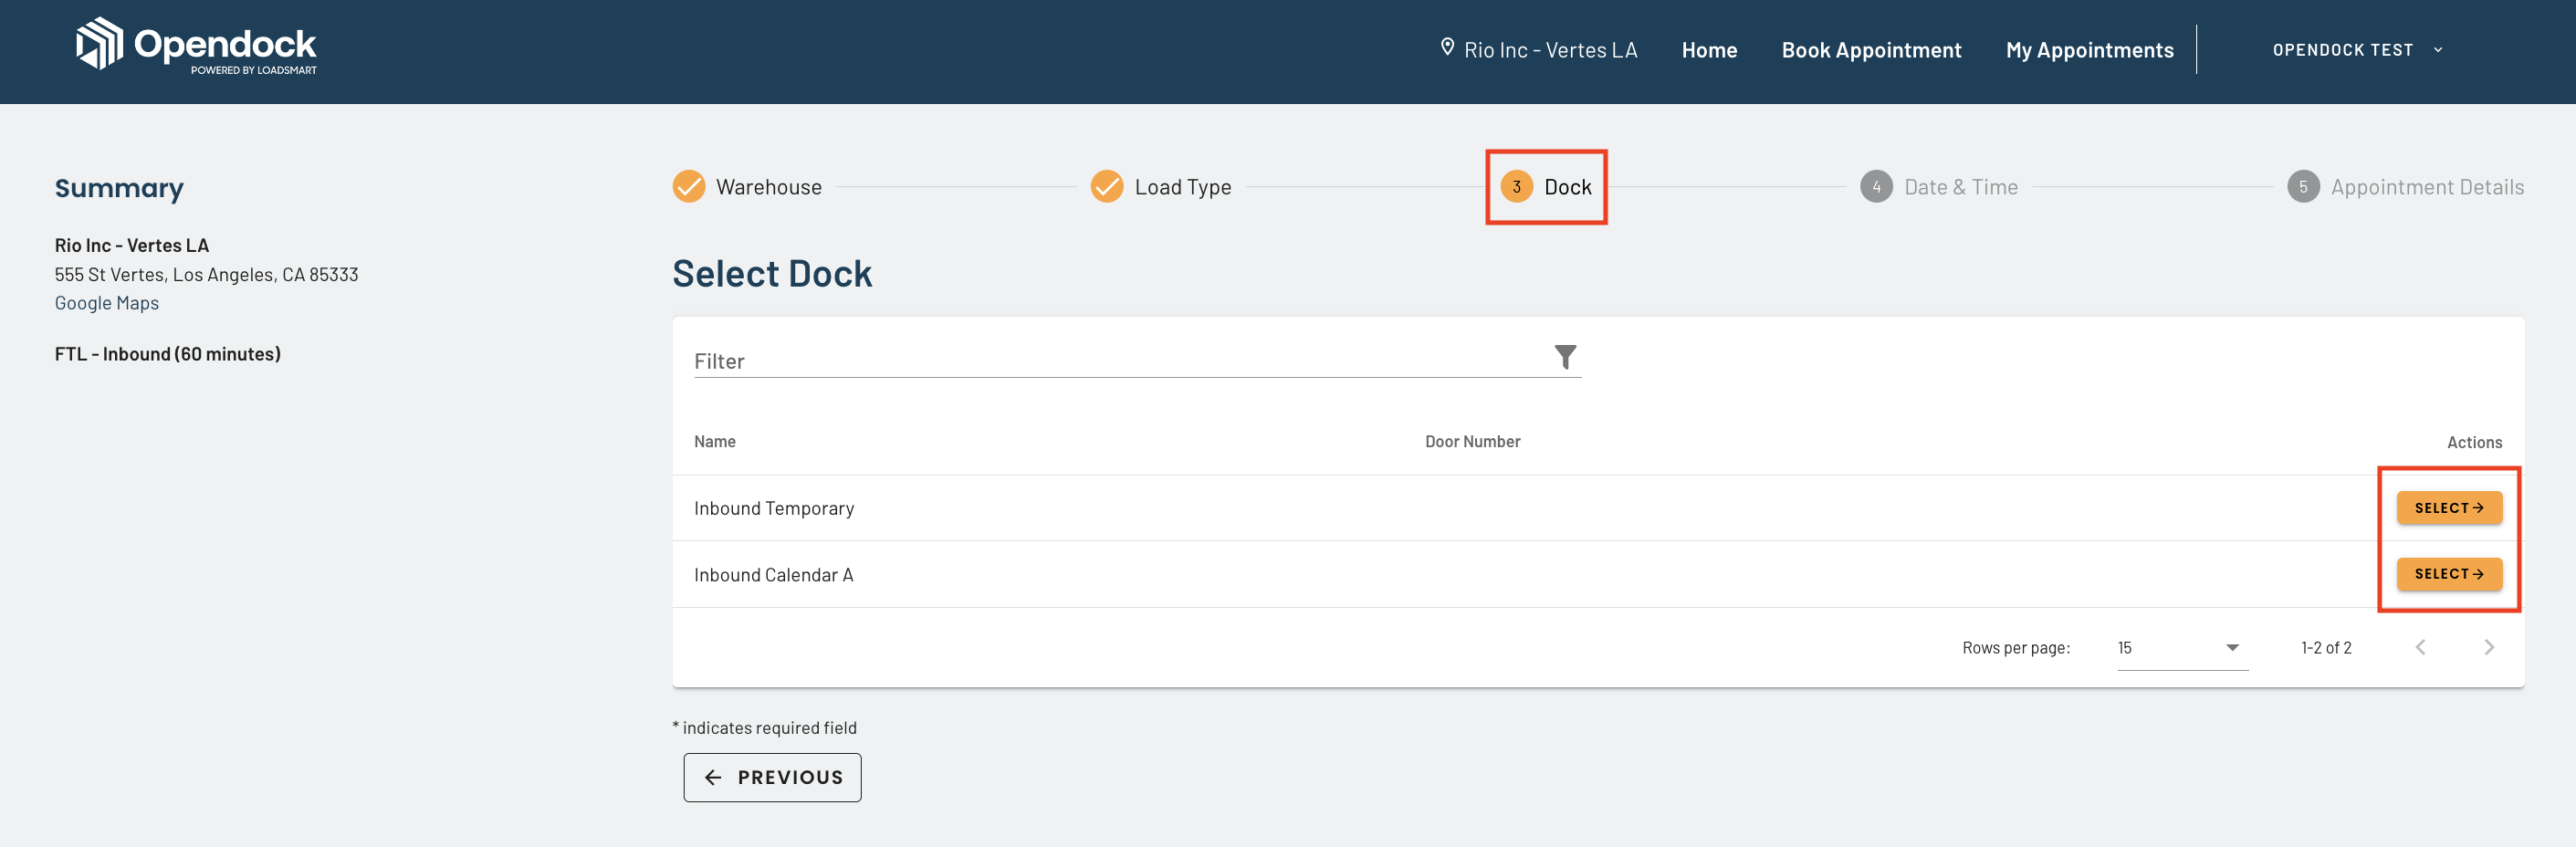Viewport: 2576px width, 847px height.
Task: Click in the Filter input field
Action: (1120, 361)
